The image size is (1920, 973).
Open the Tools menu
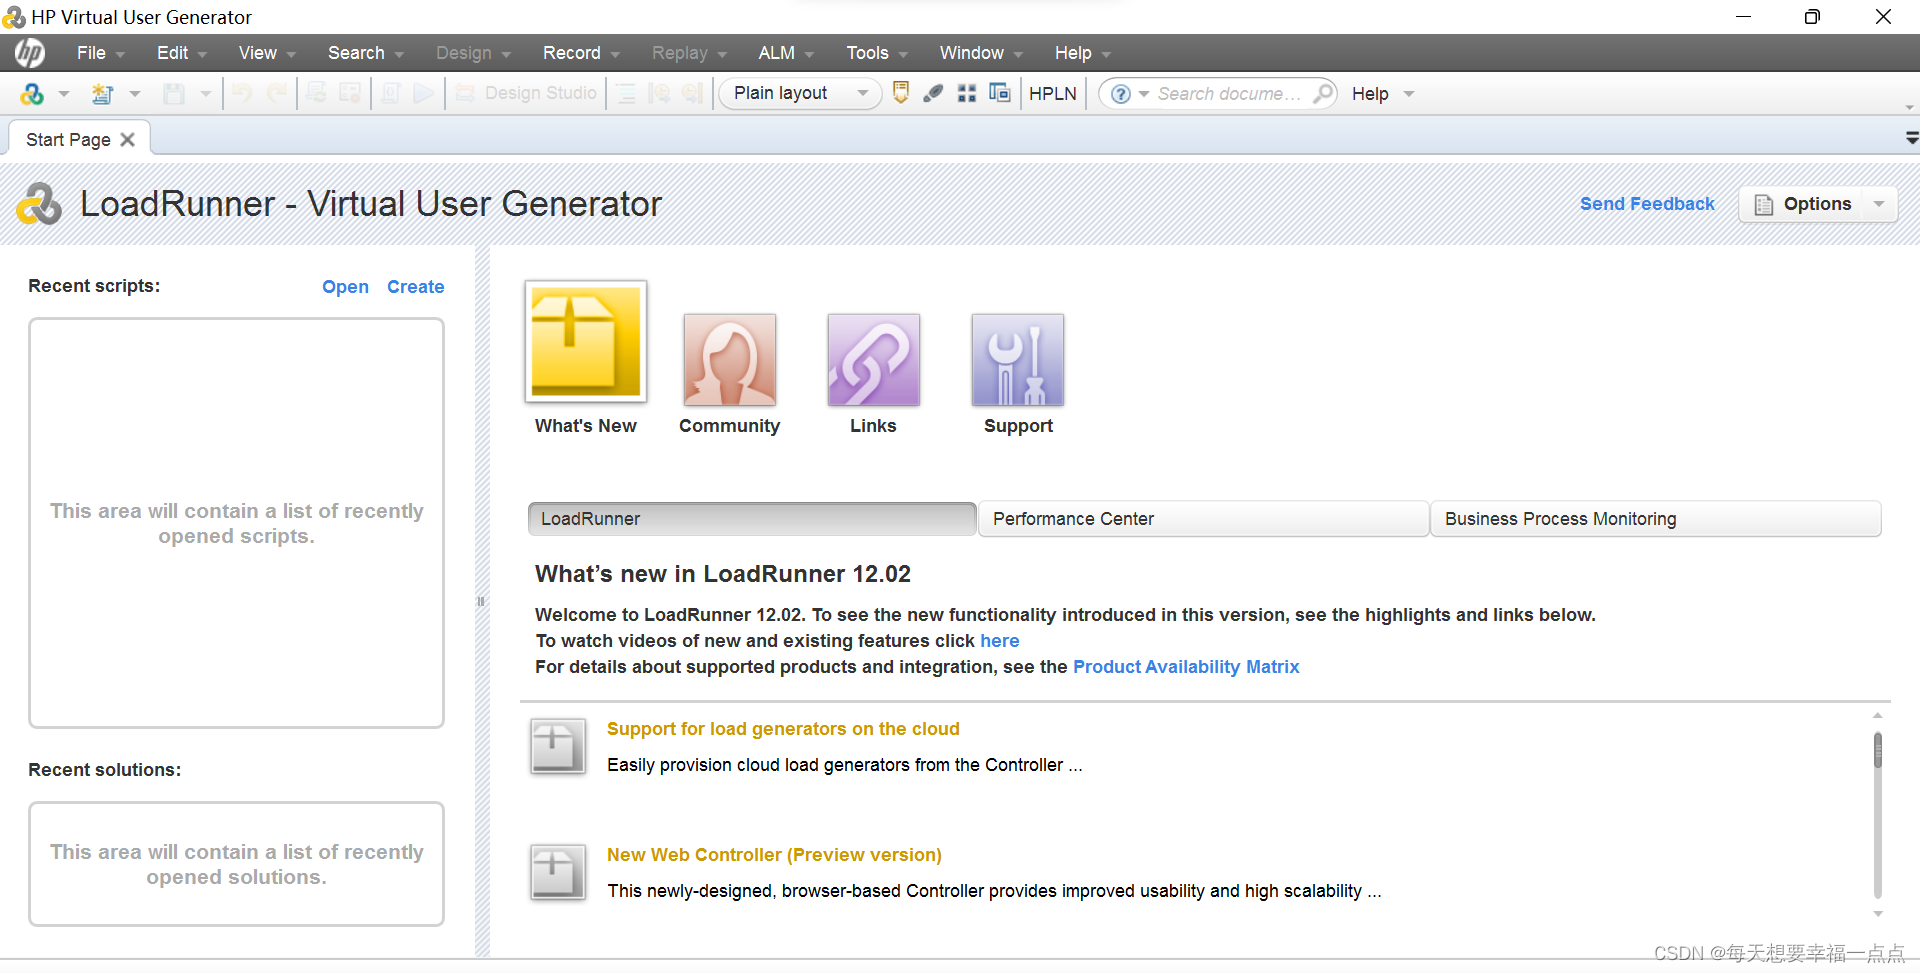click(877, 53)
